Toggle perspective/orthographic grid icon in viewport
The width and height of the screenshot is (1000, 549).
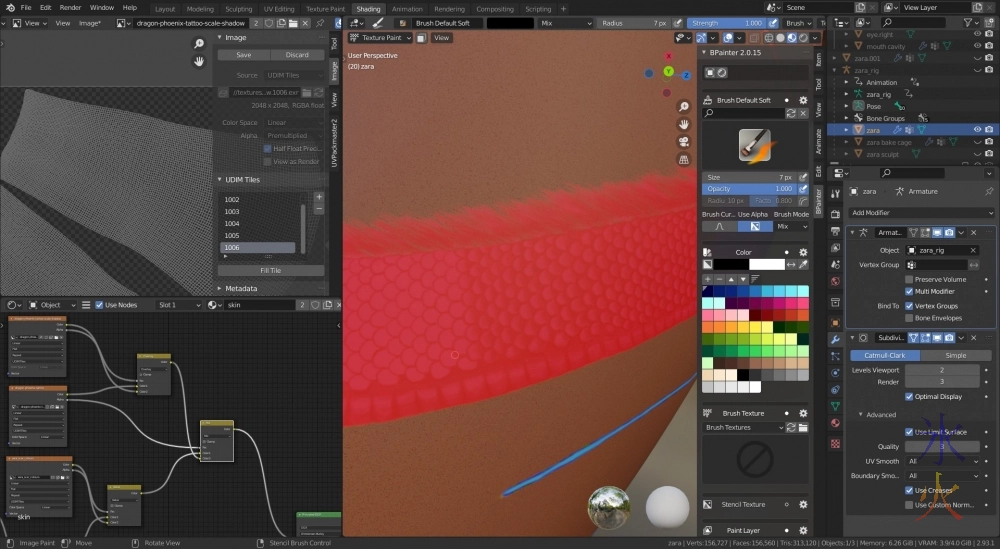coord(683,158)
